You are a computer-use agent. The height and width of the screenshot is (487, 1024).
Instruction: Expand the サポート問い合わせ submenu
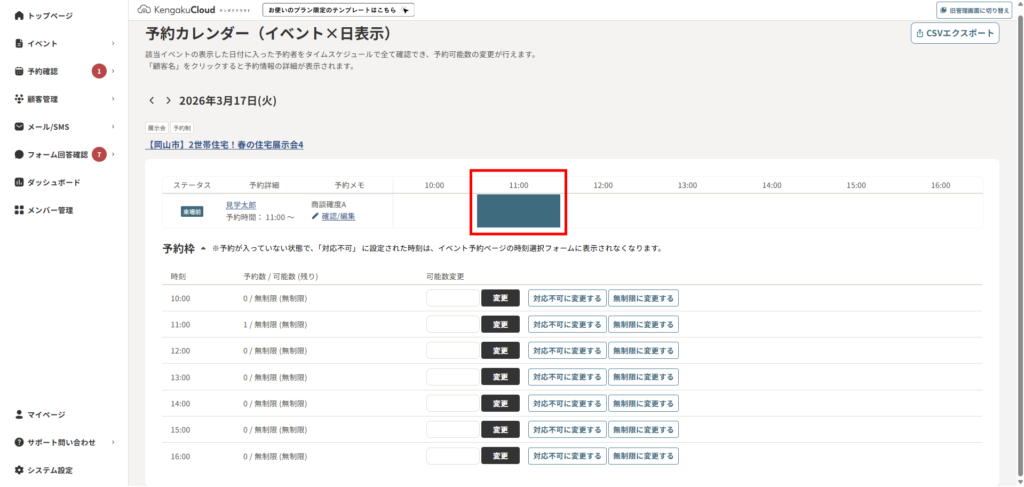113,442
